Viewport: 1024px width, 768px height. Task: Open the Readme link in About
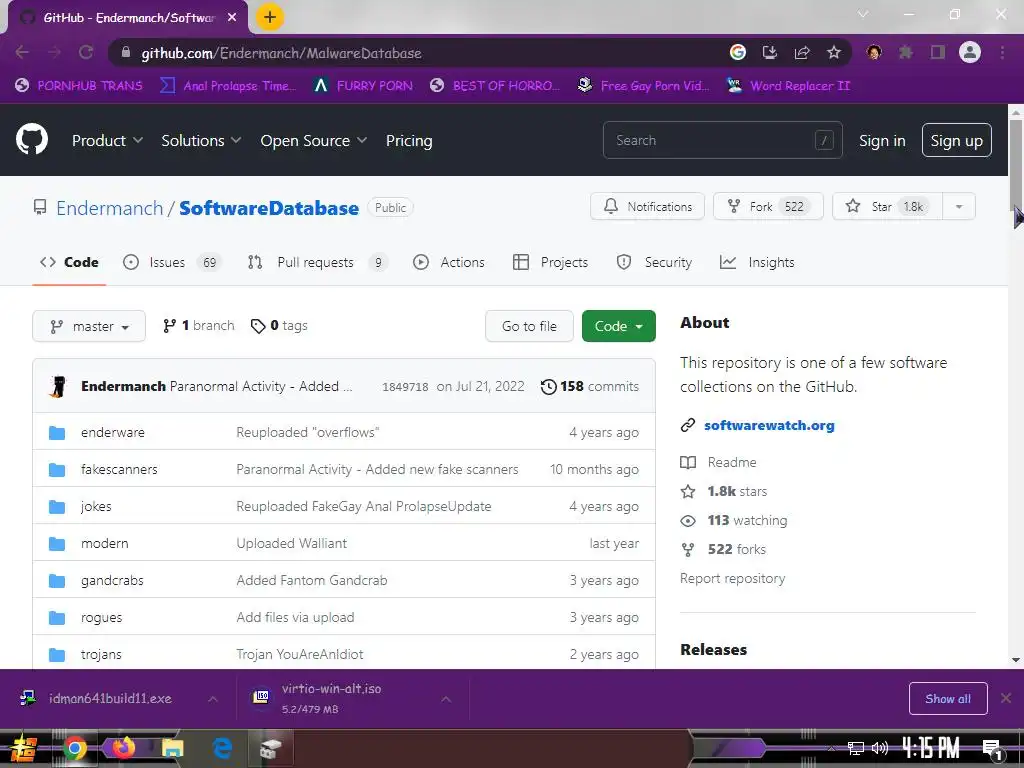point(731,462)
